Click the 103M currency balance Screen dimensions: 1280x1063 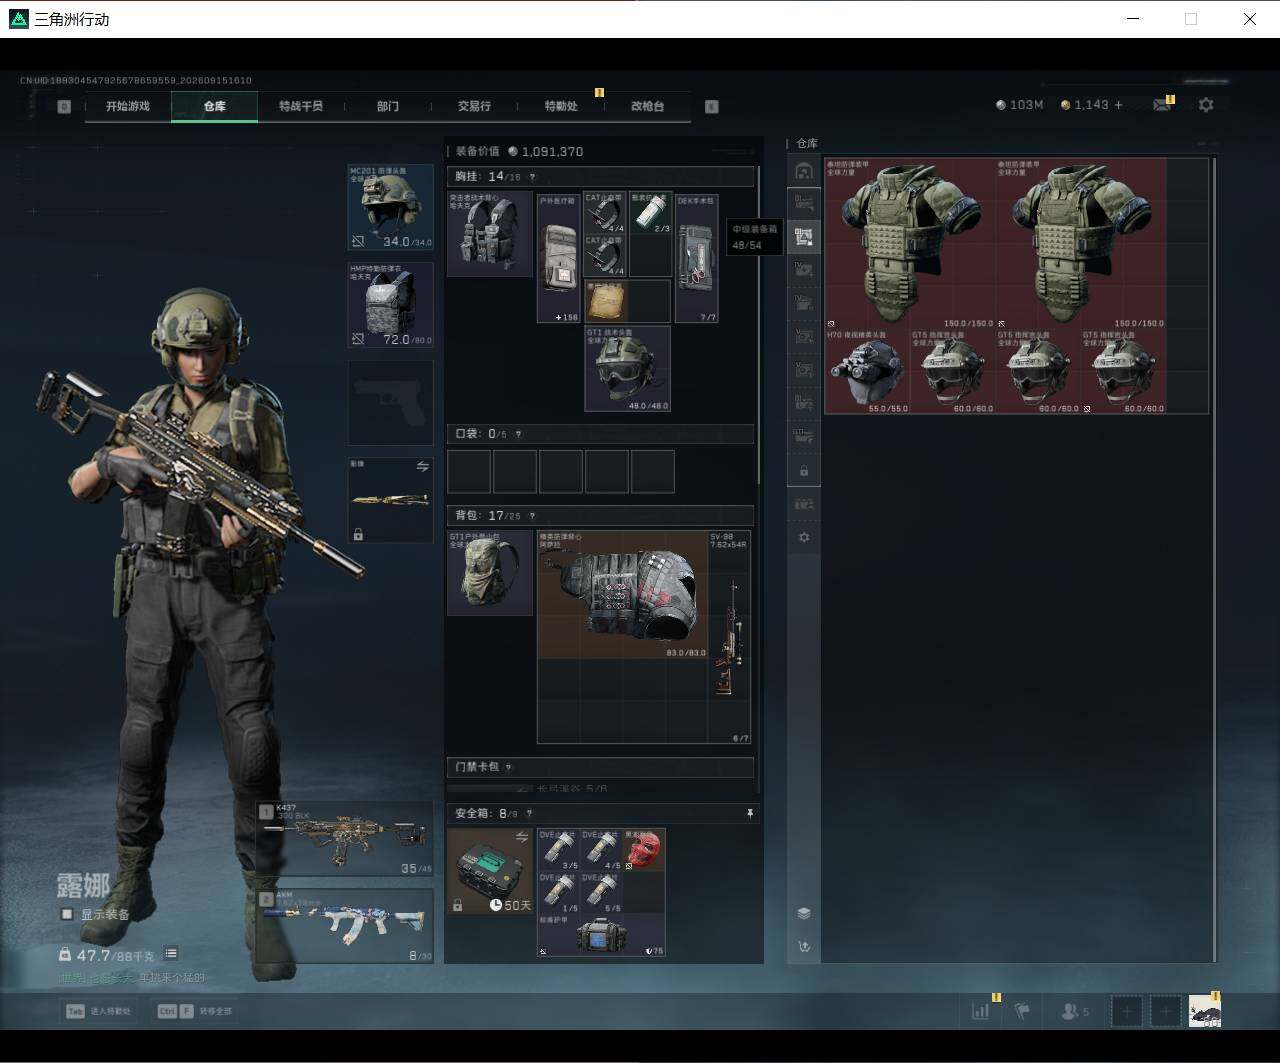[x=1019, y=105]
